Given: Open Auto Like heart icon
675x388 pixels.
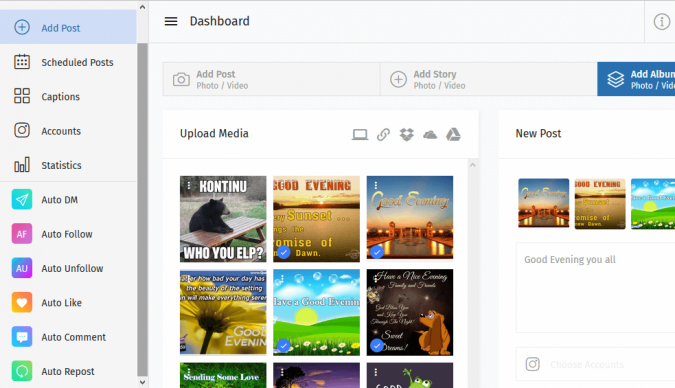Looking at the screenshot, I should [x=22, y=302].
